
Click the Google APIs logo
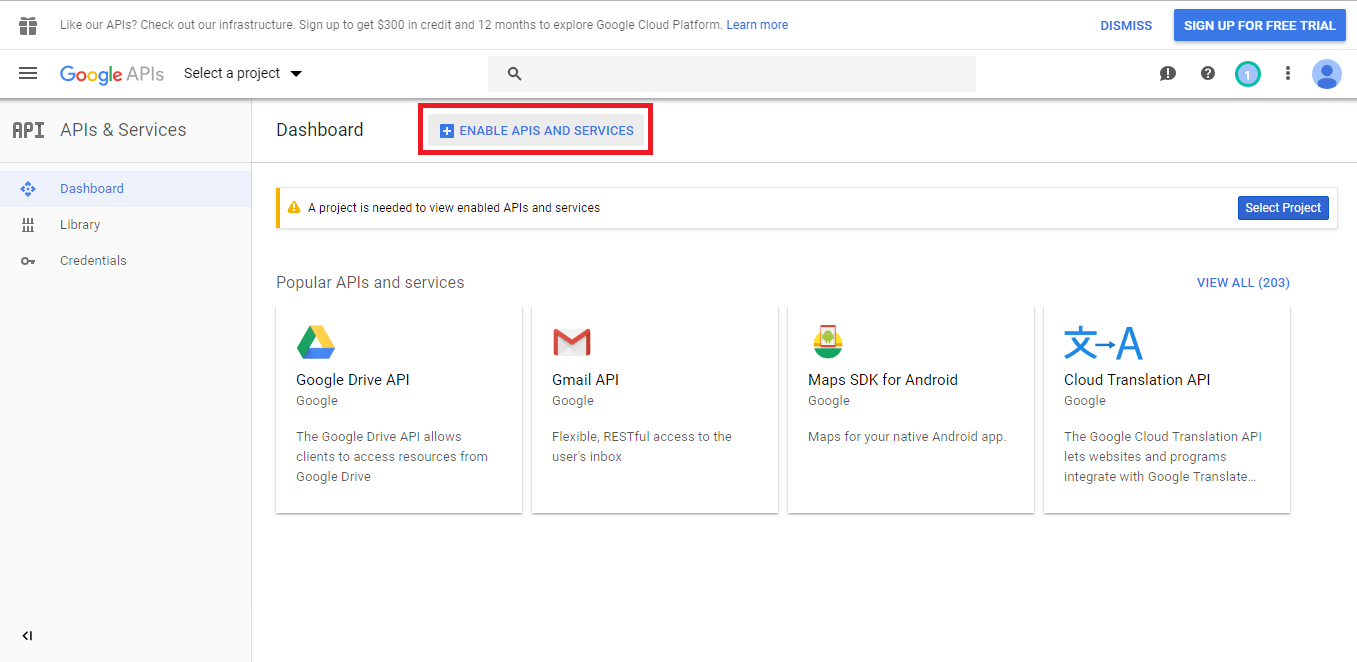[112, 74]
